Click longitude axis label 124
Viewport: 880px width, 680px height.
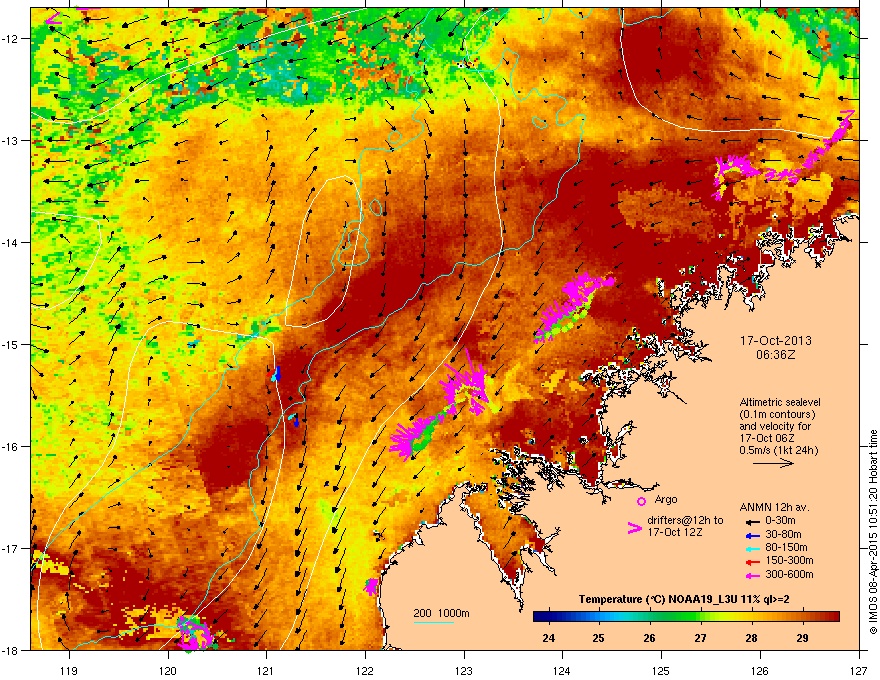coord(562,670)
